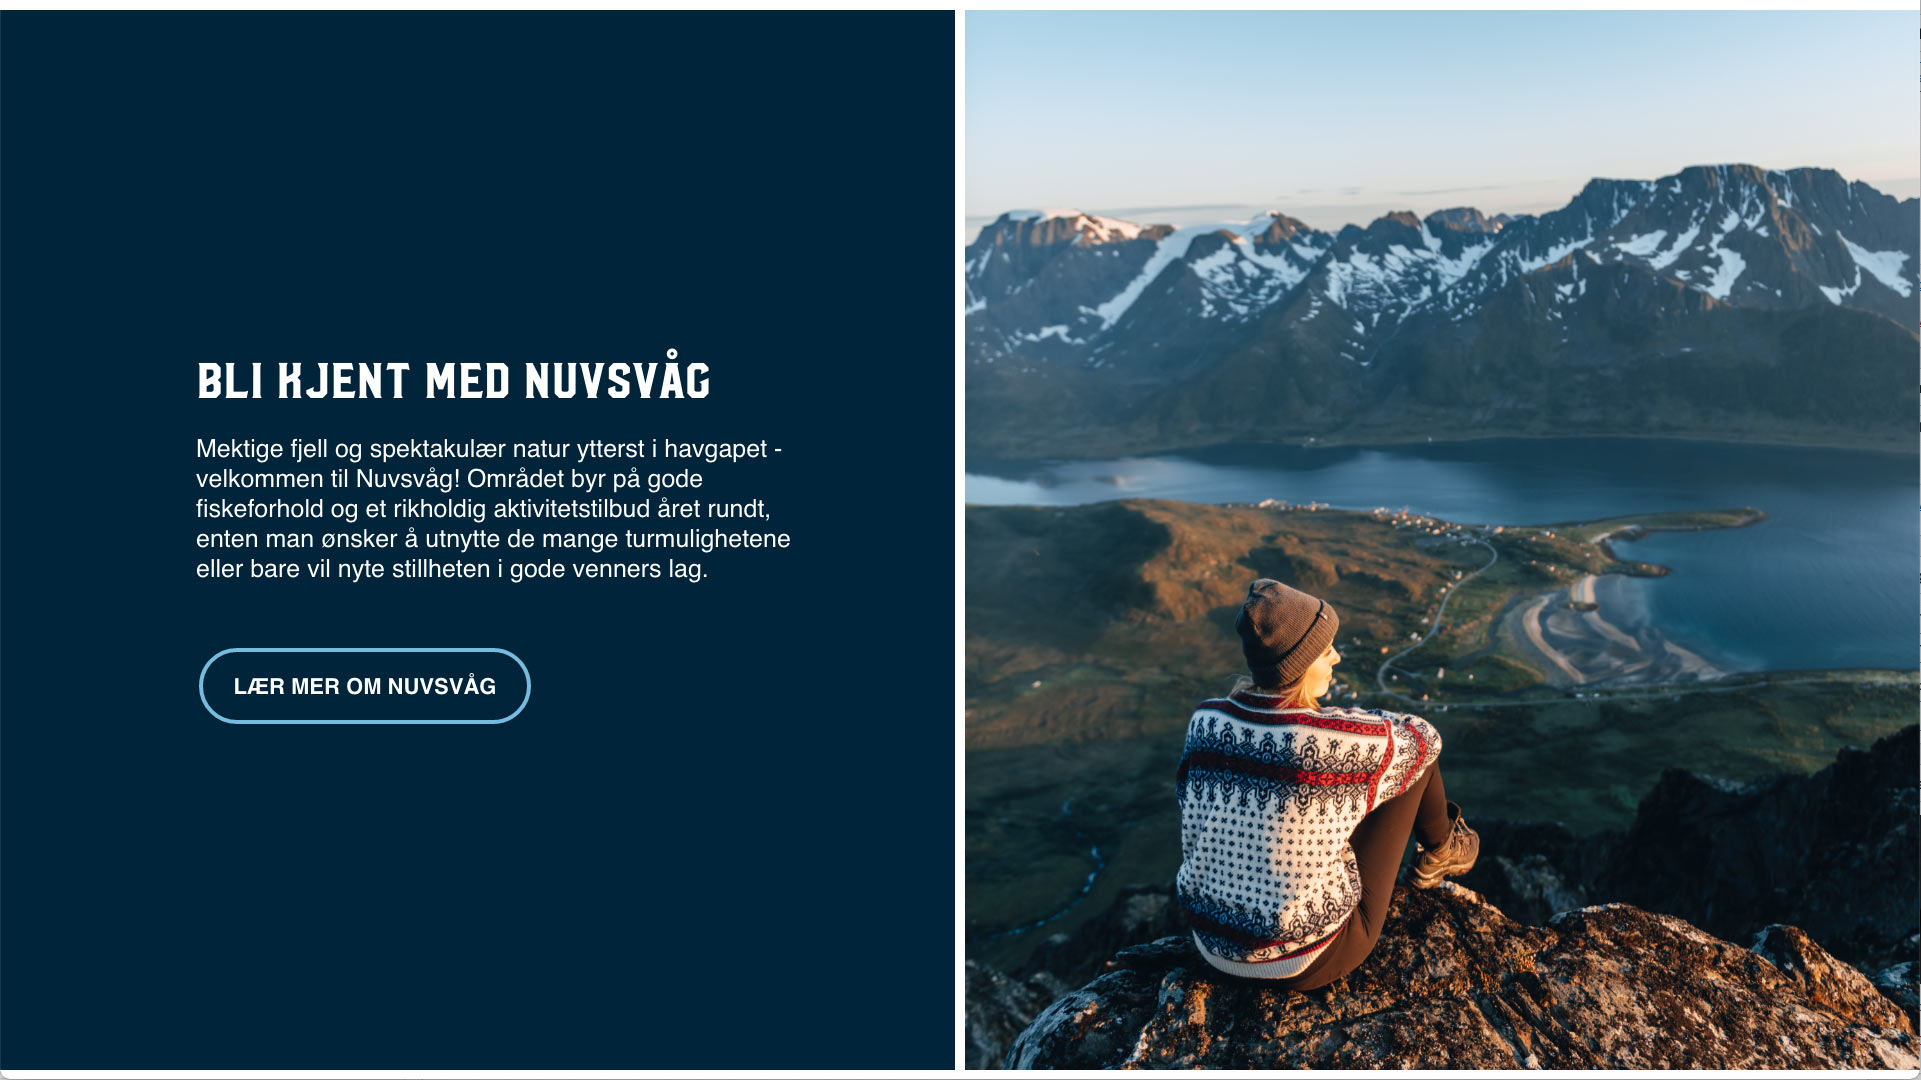Click the word NUVSVÅG in the heading

pyautogui.click(x=618, y=378)
